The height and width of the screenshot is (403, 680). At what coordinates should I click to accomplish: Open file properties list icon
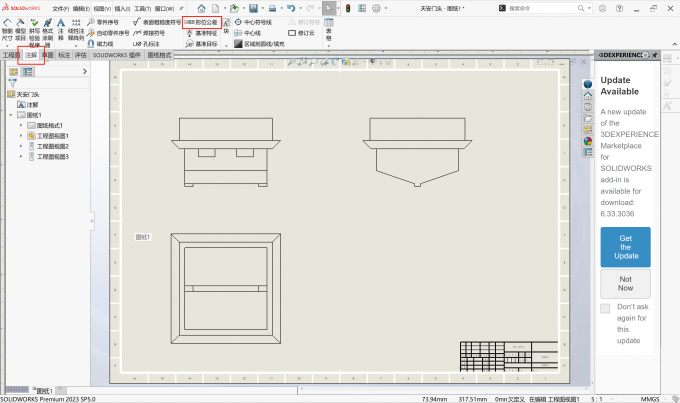coord(362,8)
